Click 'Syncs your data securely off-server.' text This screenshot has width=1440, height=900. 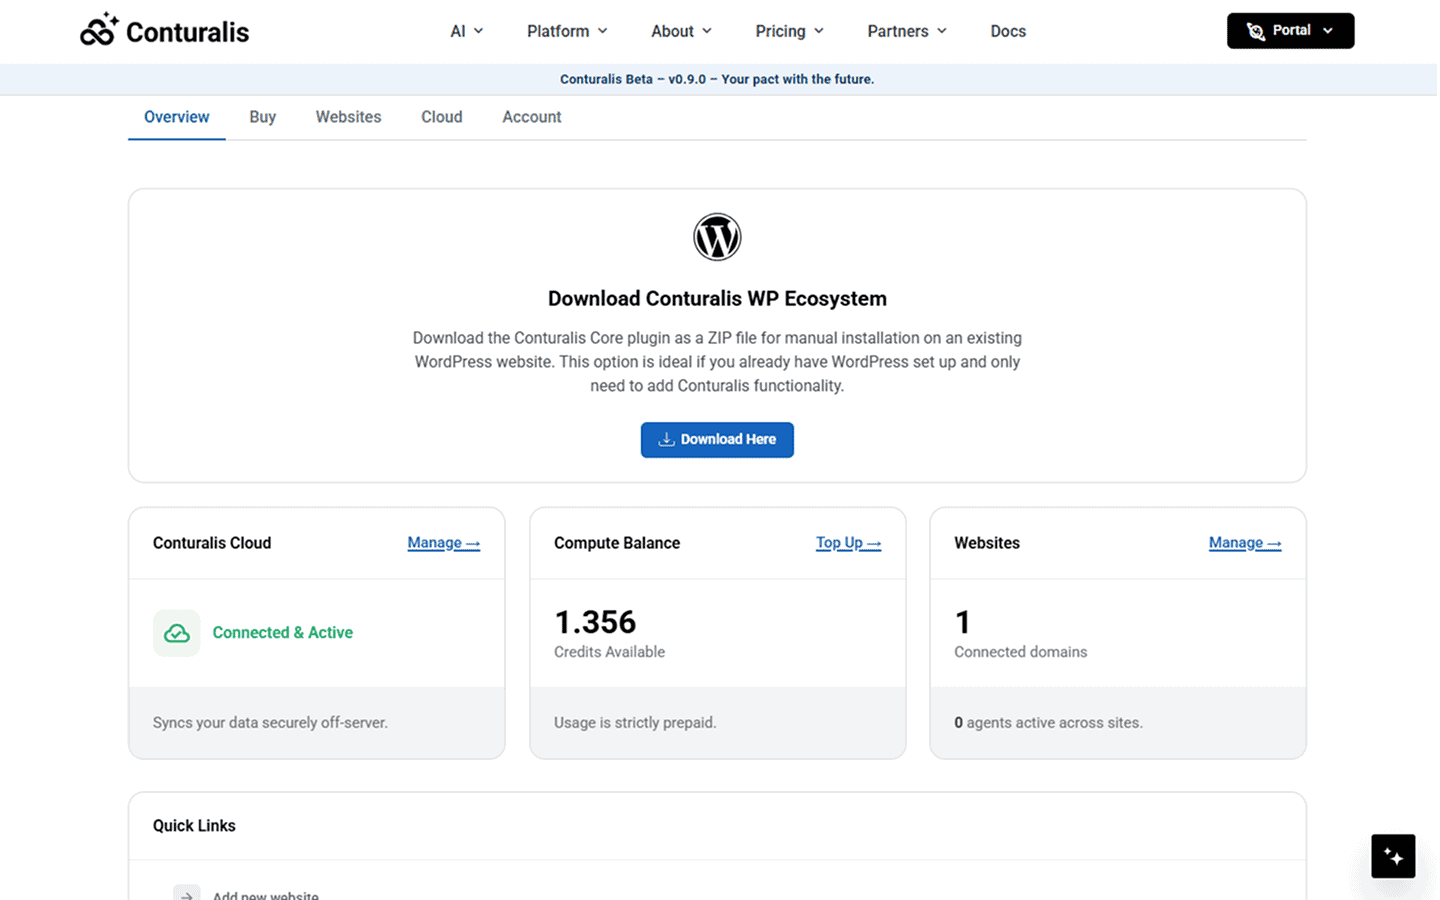click(x=270, y=723)
